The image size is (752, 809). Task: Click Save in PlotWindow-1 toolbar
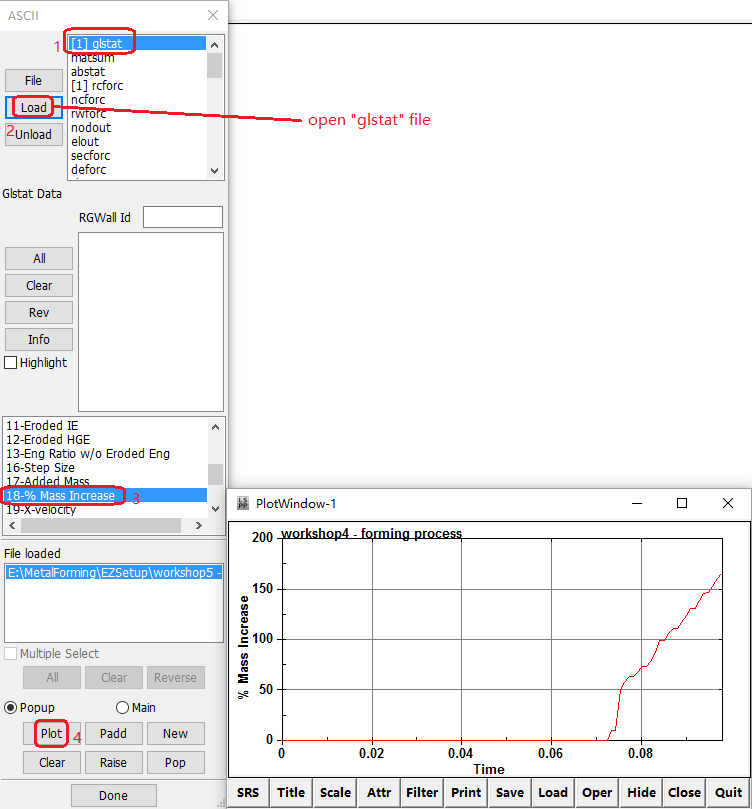point(510,792)
